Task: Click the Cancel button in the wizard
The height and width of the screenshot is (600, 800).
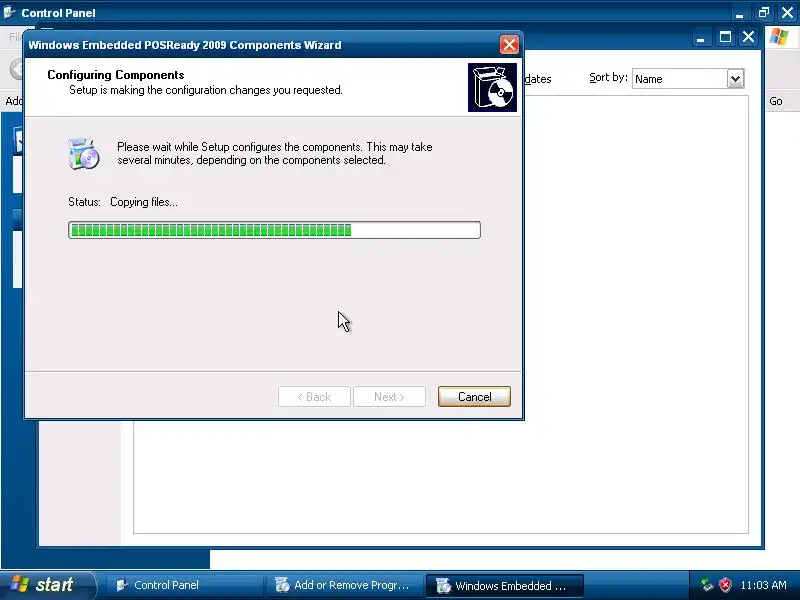Action: (474, 396)
